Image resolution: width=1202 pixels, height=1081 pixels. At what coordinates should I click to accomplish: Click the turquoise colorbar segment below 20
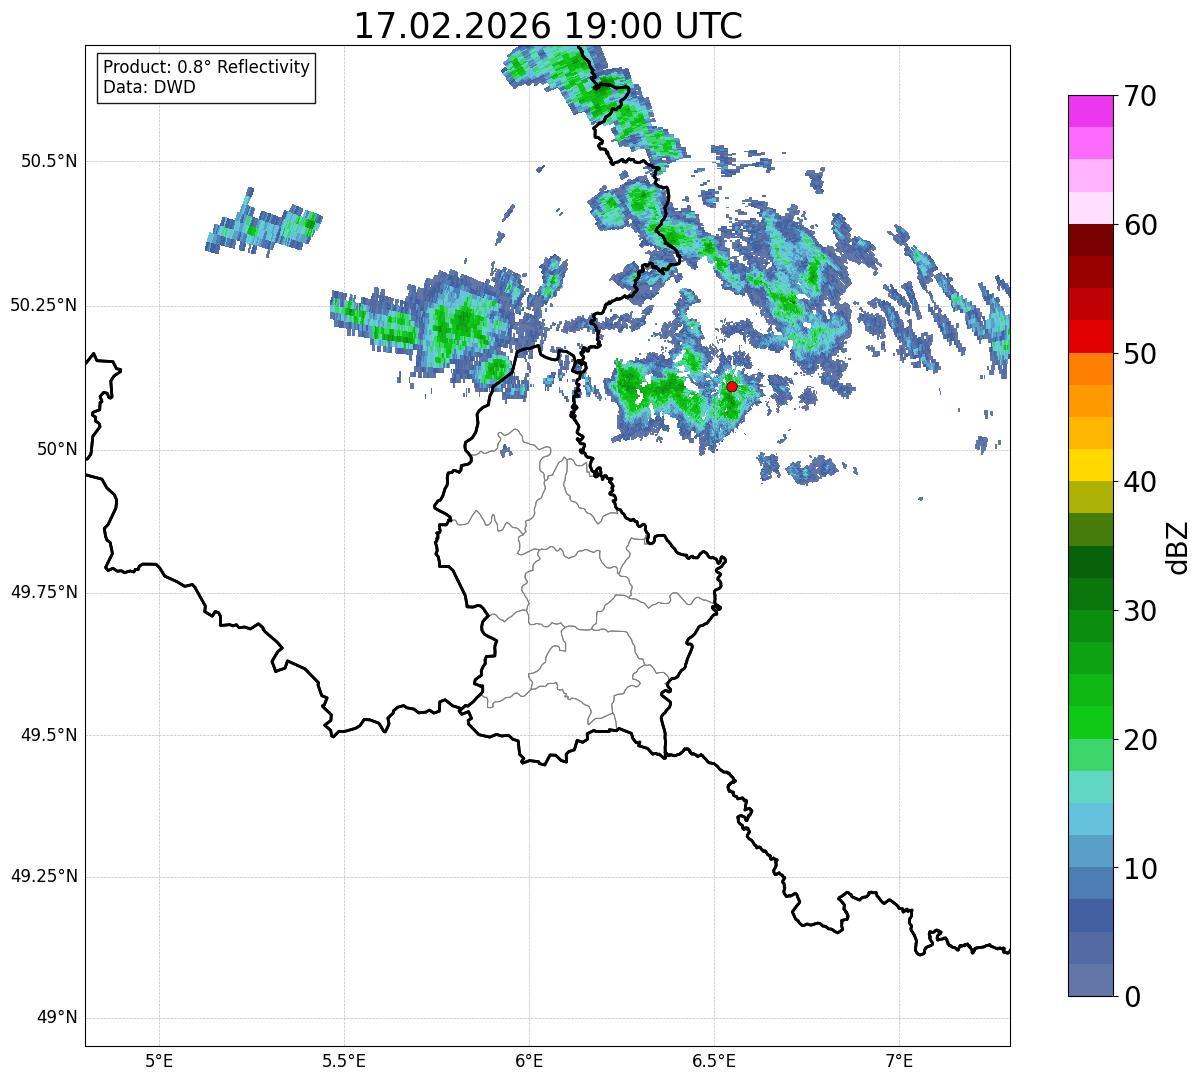click(1090, 787)
